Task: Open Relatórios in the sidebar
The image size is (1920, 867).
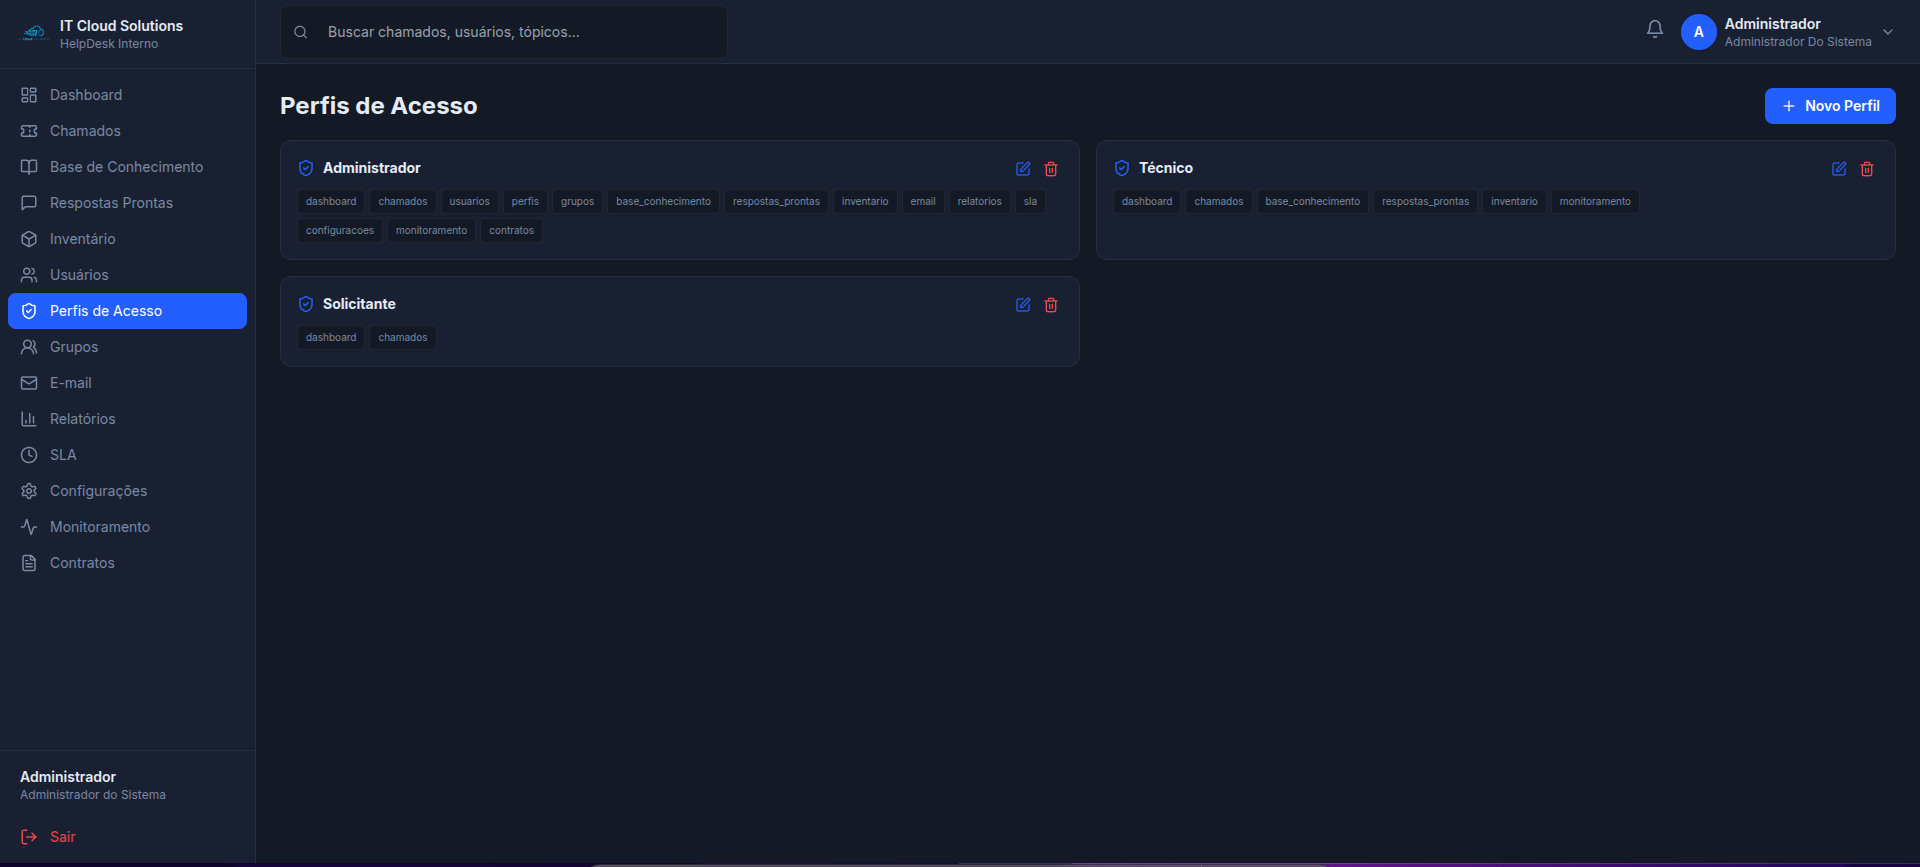Action: coord(127,419)
